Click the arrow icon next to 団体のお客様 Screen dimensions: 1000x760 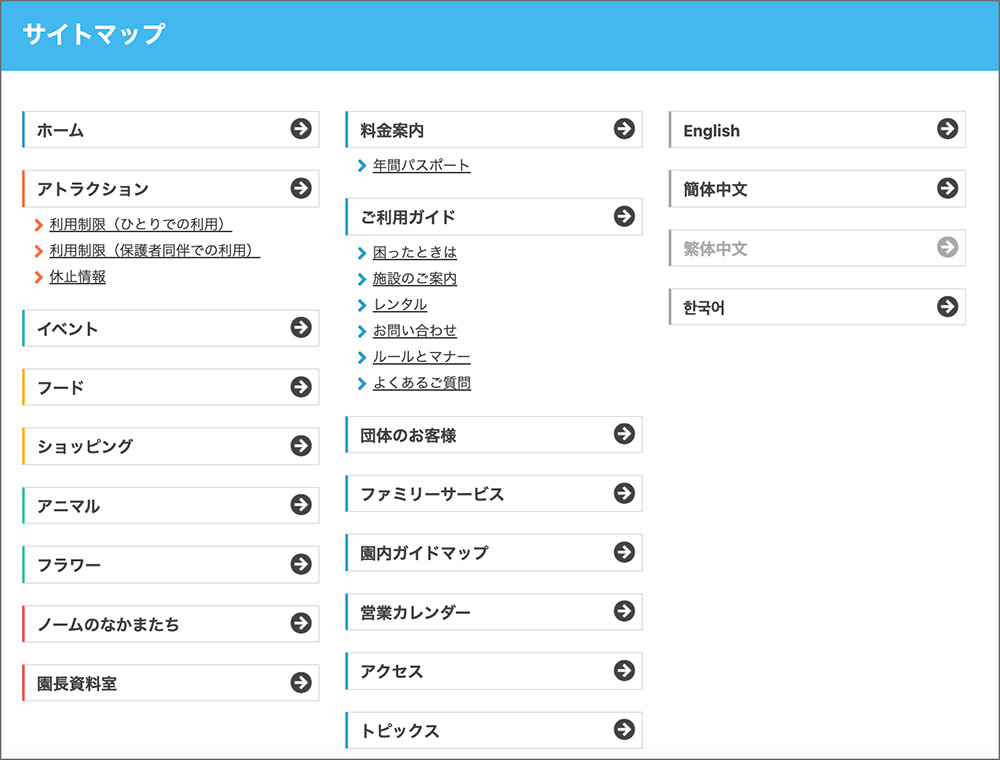624,434
